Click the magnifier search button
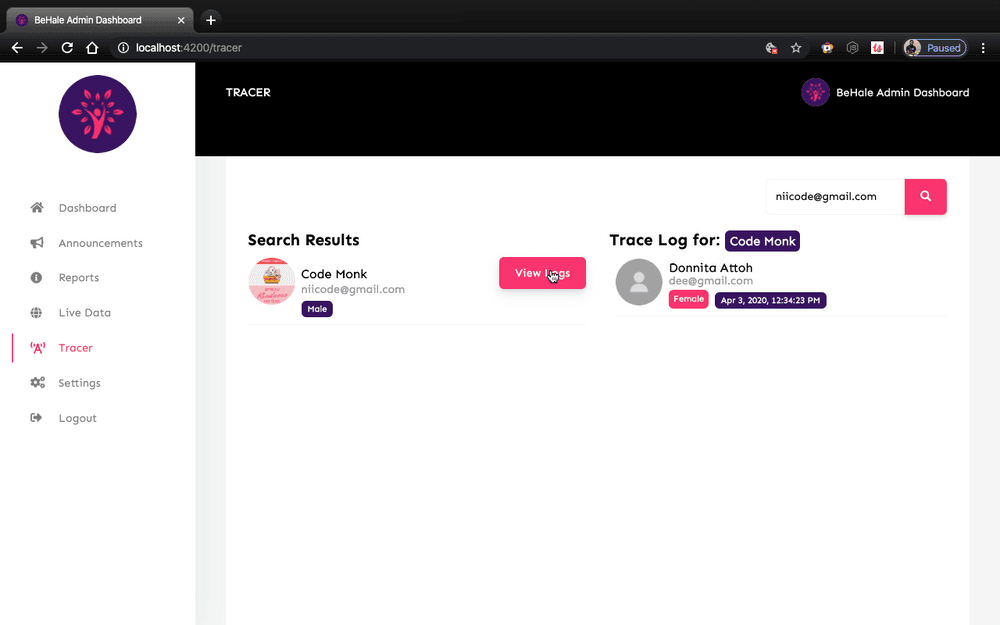Image resolution: width=1000 pixels, height=625 pixels. (x=925, y=196)
